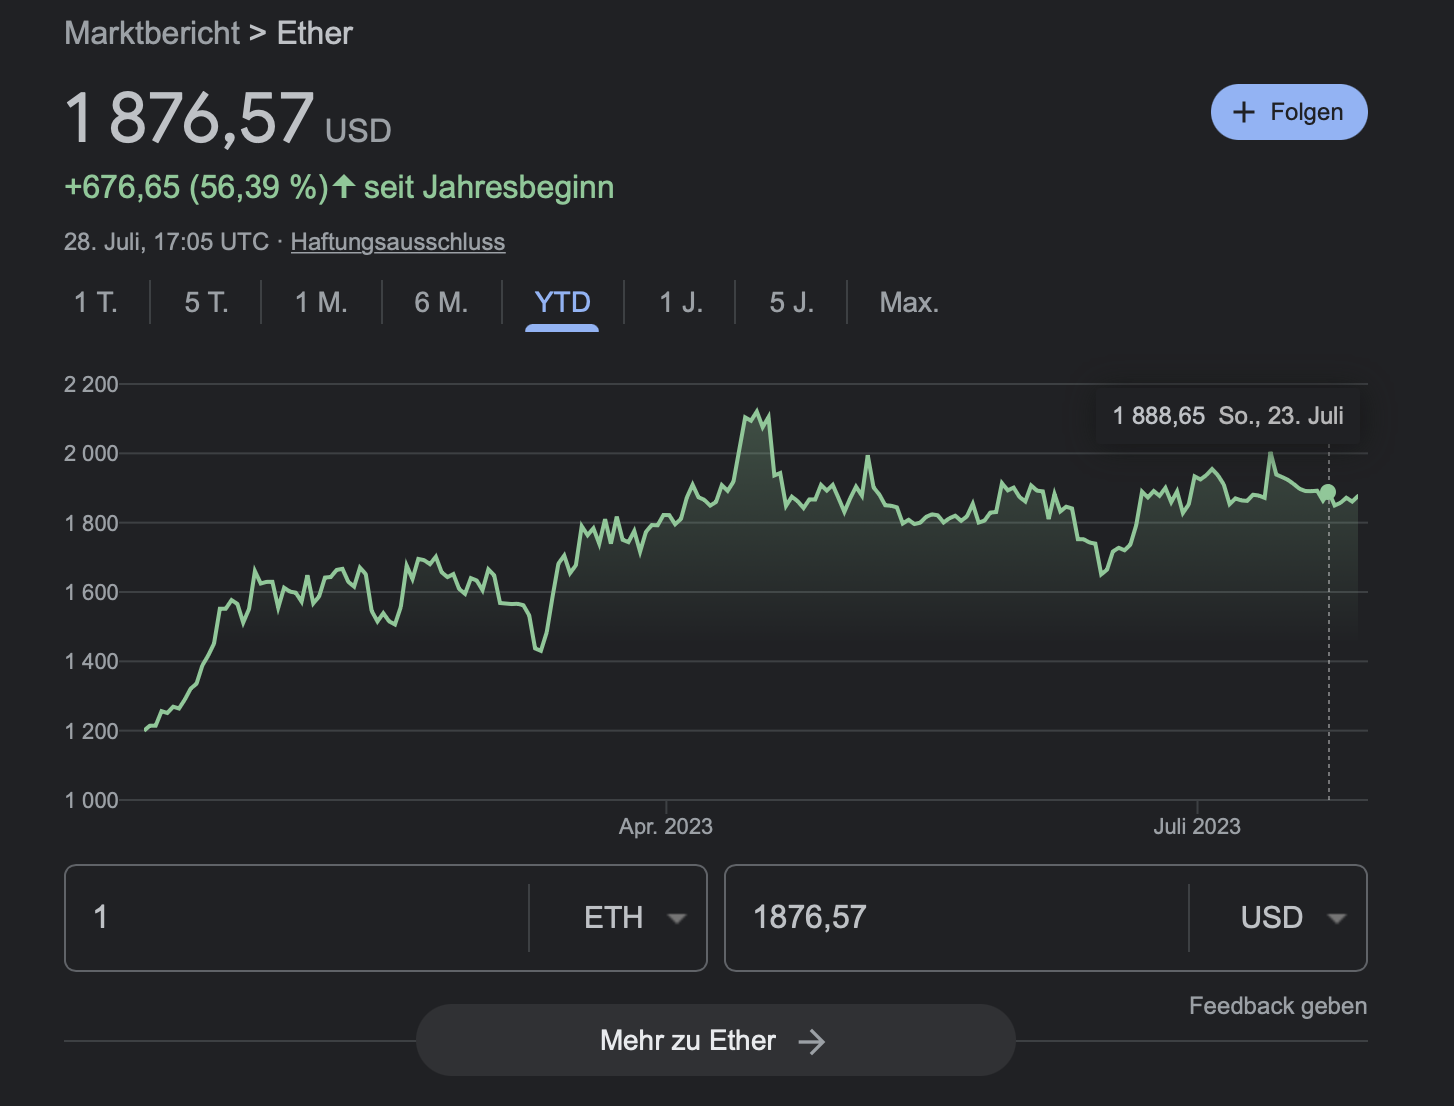
Task: Show the 1 J. chart range
Action: tap(681, 302)
